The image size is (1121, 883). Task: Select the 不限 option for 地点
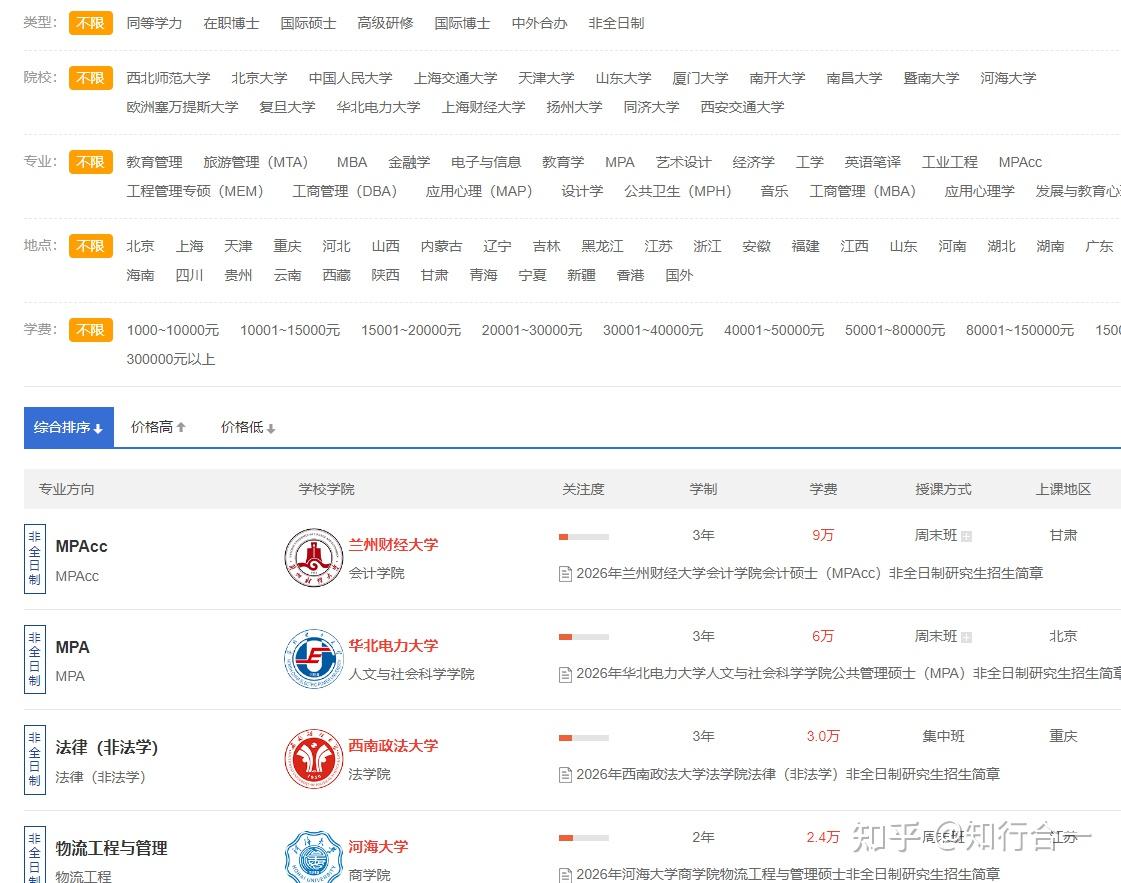[91, 246]
